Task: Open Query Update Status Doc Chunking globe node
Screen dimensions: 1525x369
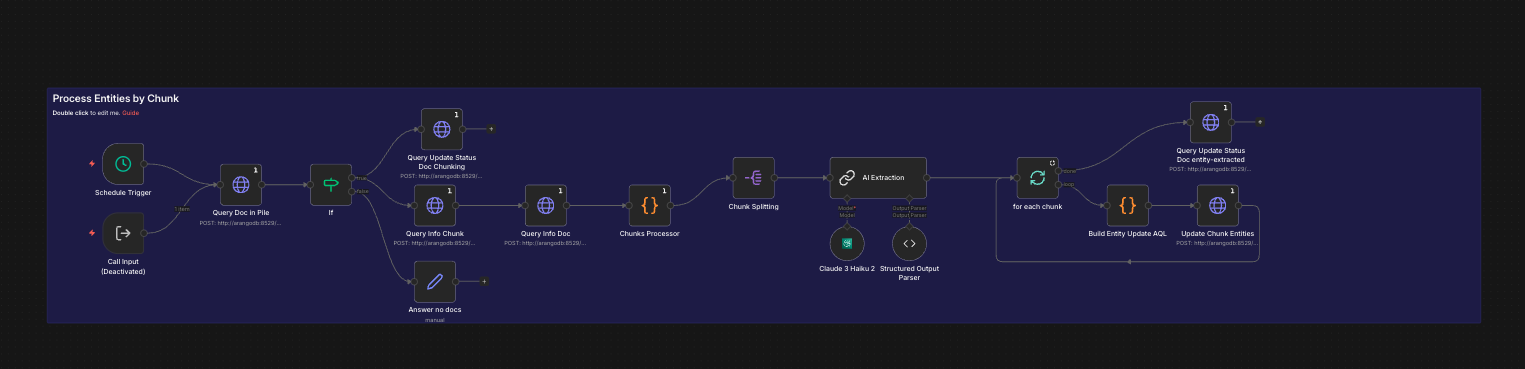Action: [x=442, y=129]
